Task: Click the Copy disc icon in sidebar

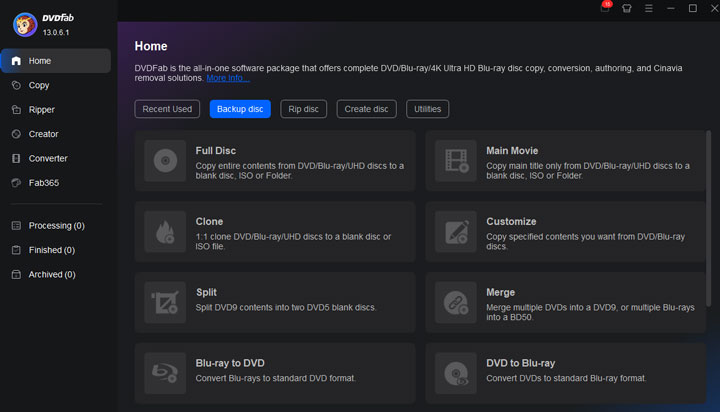Action: [16, 85]
